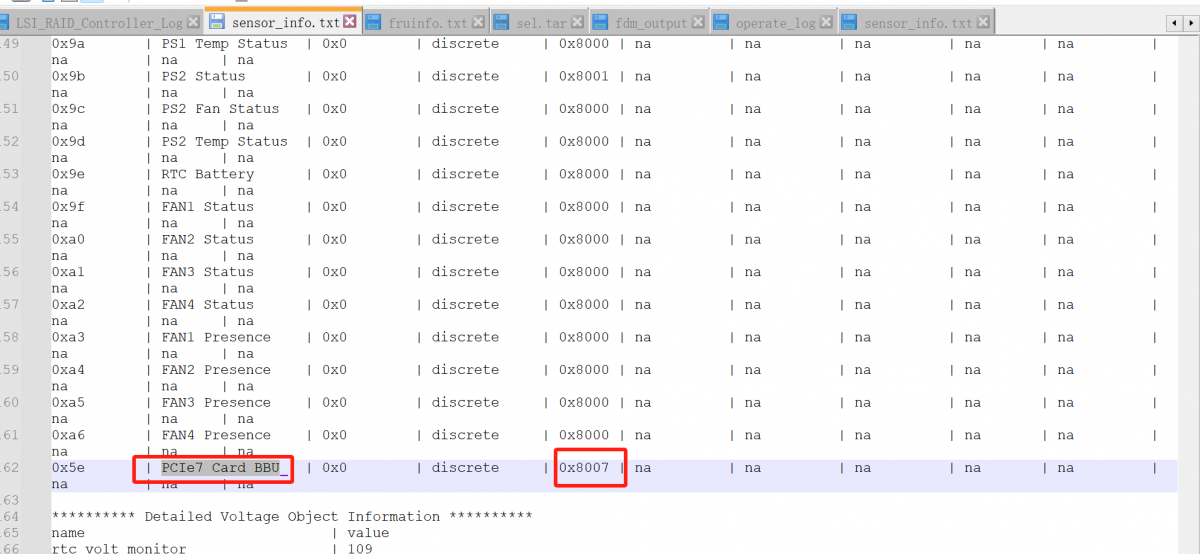Image resolution: width=1200 pixels, height=554 pixels.
Task: Close the sel.tar tab
Action: [x=578, y=22]
